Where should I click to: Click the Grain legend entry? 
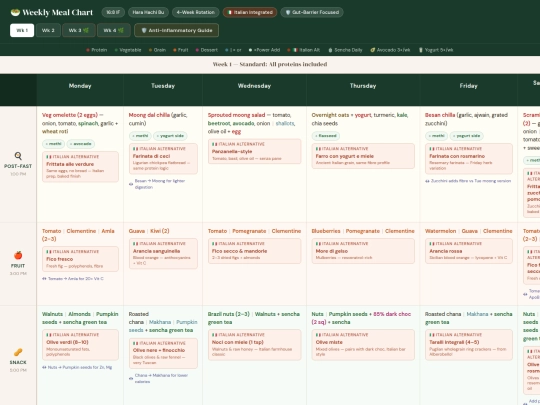(157, 50)
